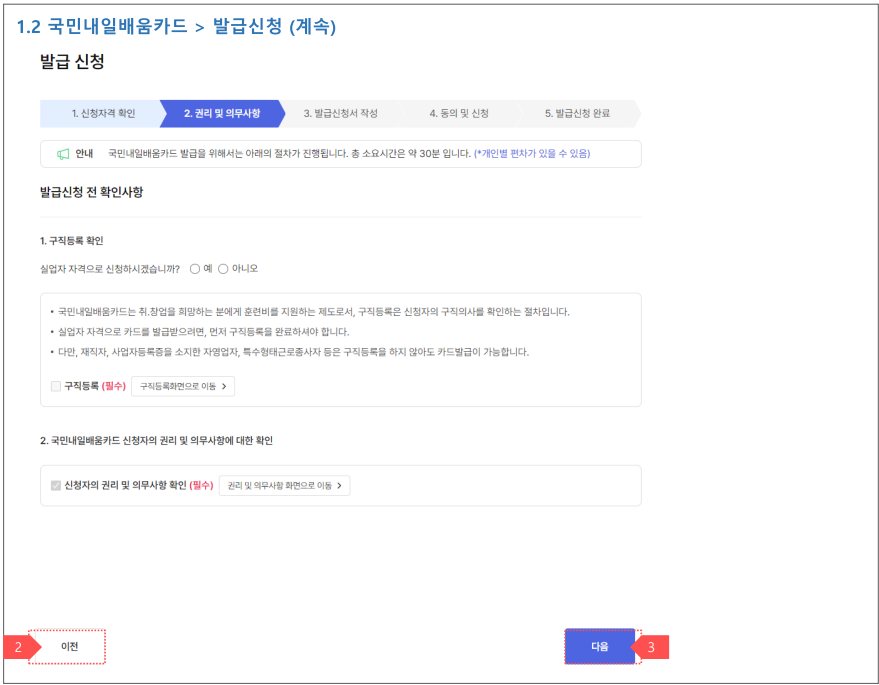This screenshot has width=879, height=685.
Task: Click the megaphone icon next to 안내
Action: (x=63, y=154)
